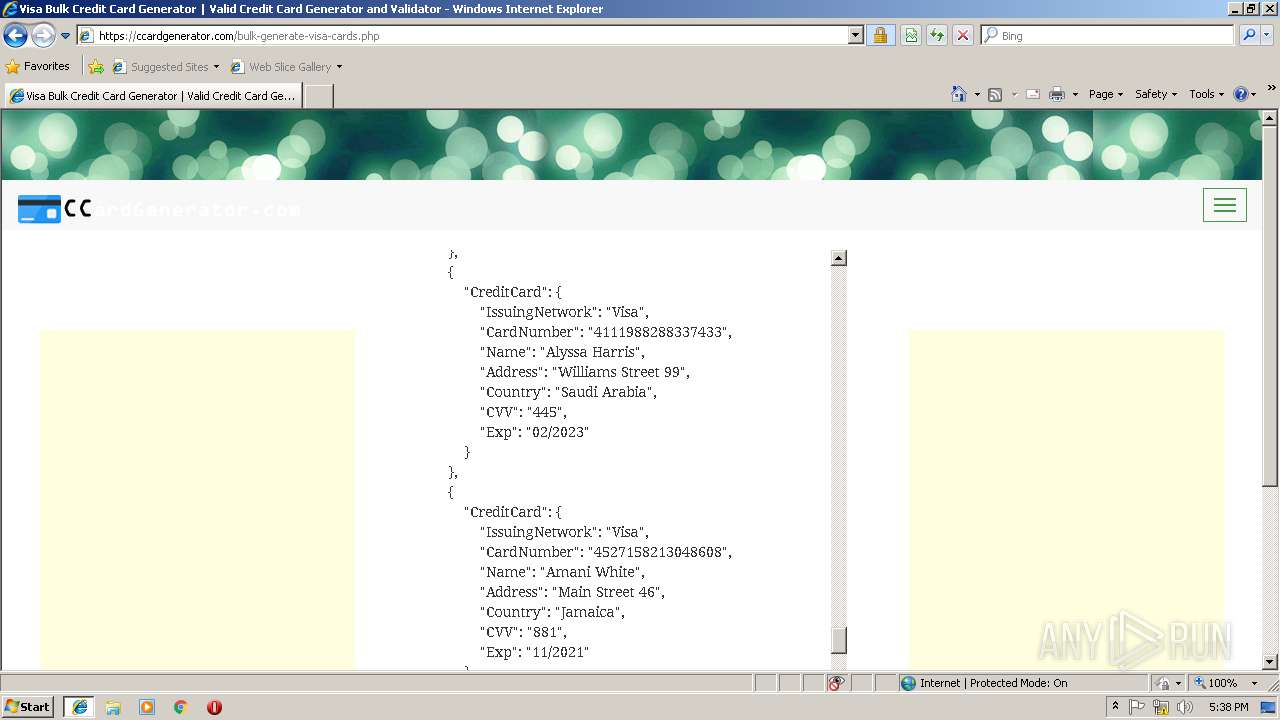Toggle the hamburger navigation menu
The image size is (1280, 720).
(x=1225, y=205)
